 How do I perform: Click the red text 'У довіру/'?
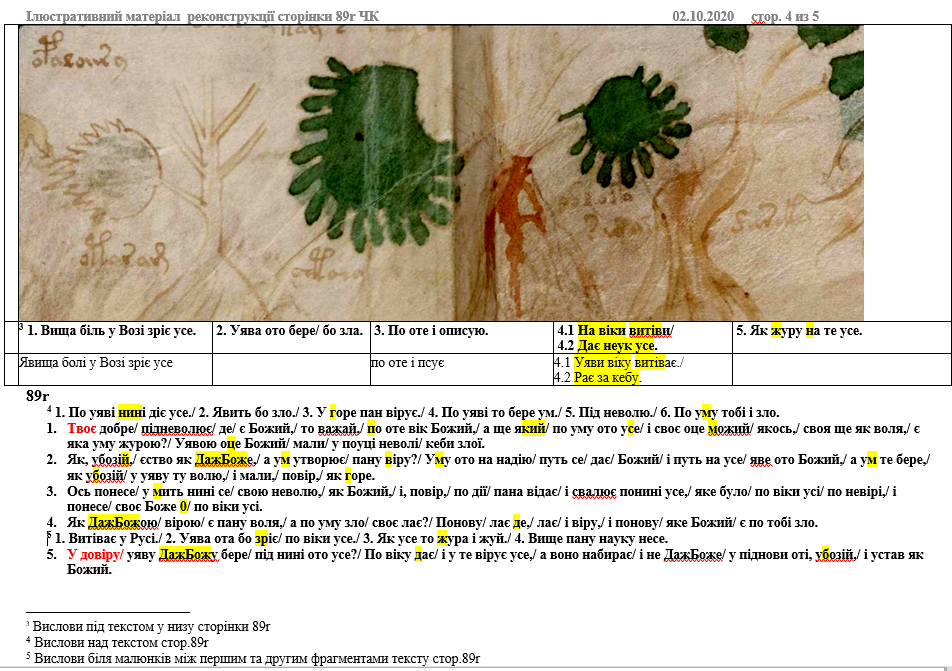click(x=95, y=554)
